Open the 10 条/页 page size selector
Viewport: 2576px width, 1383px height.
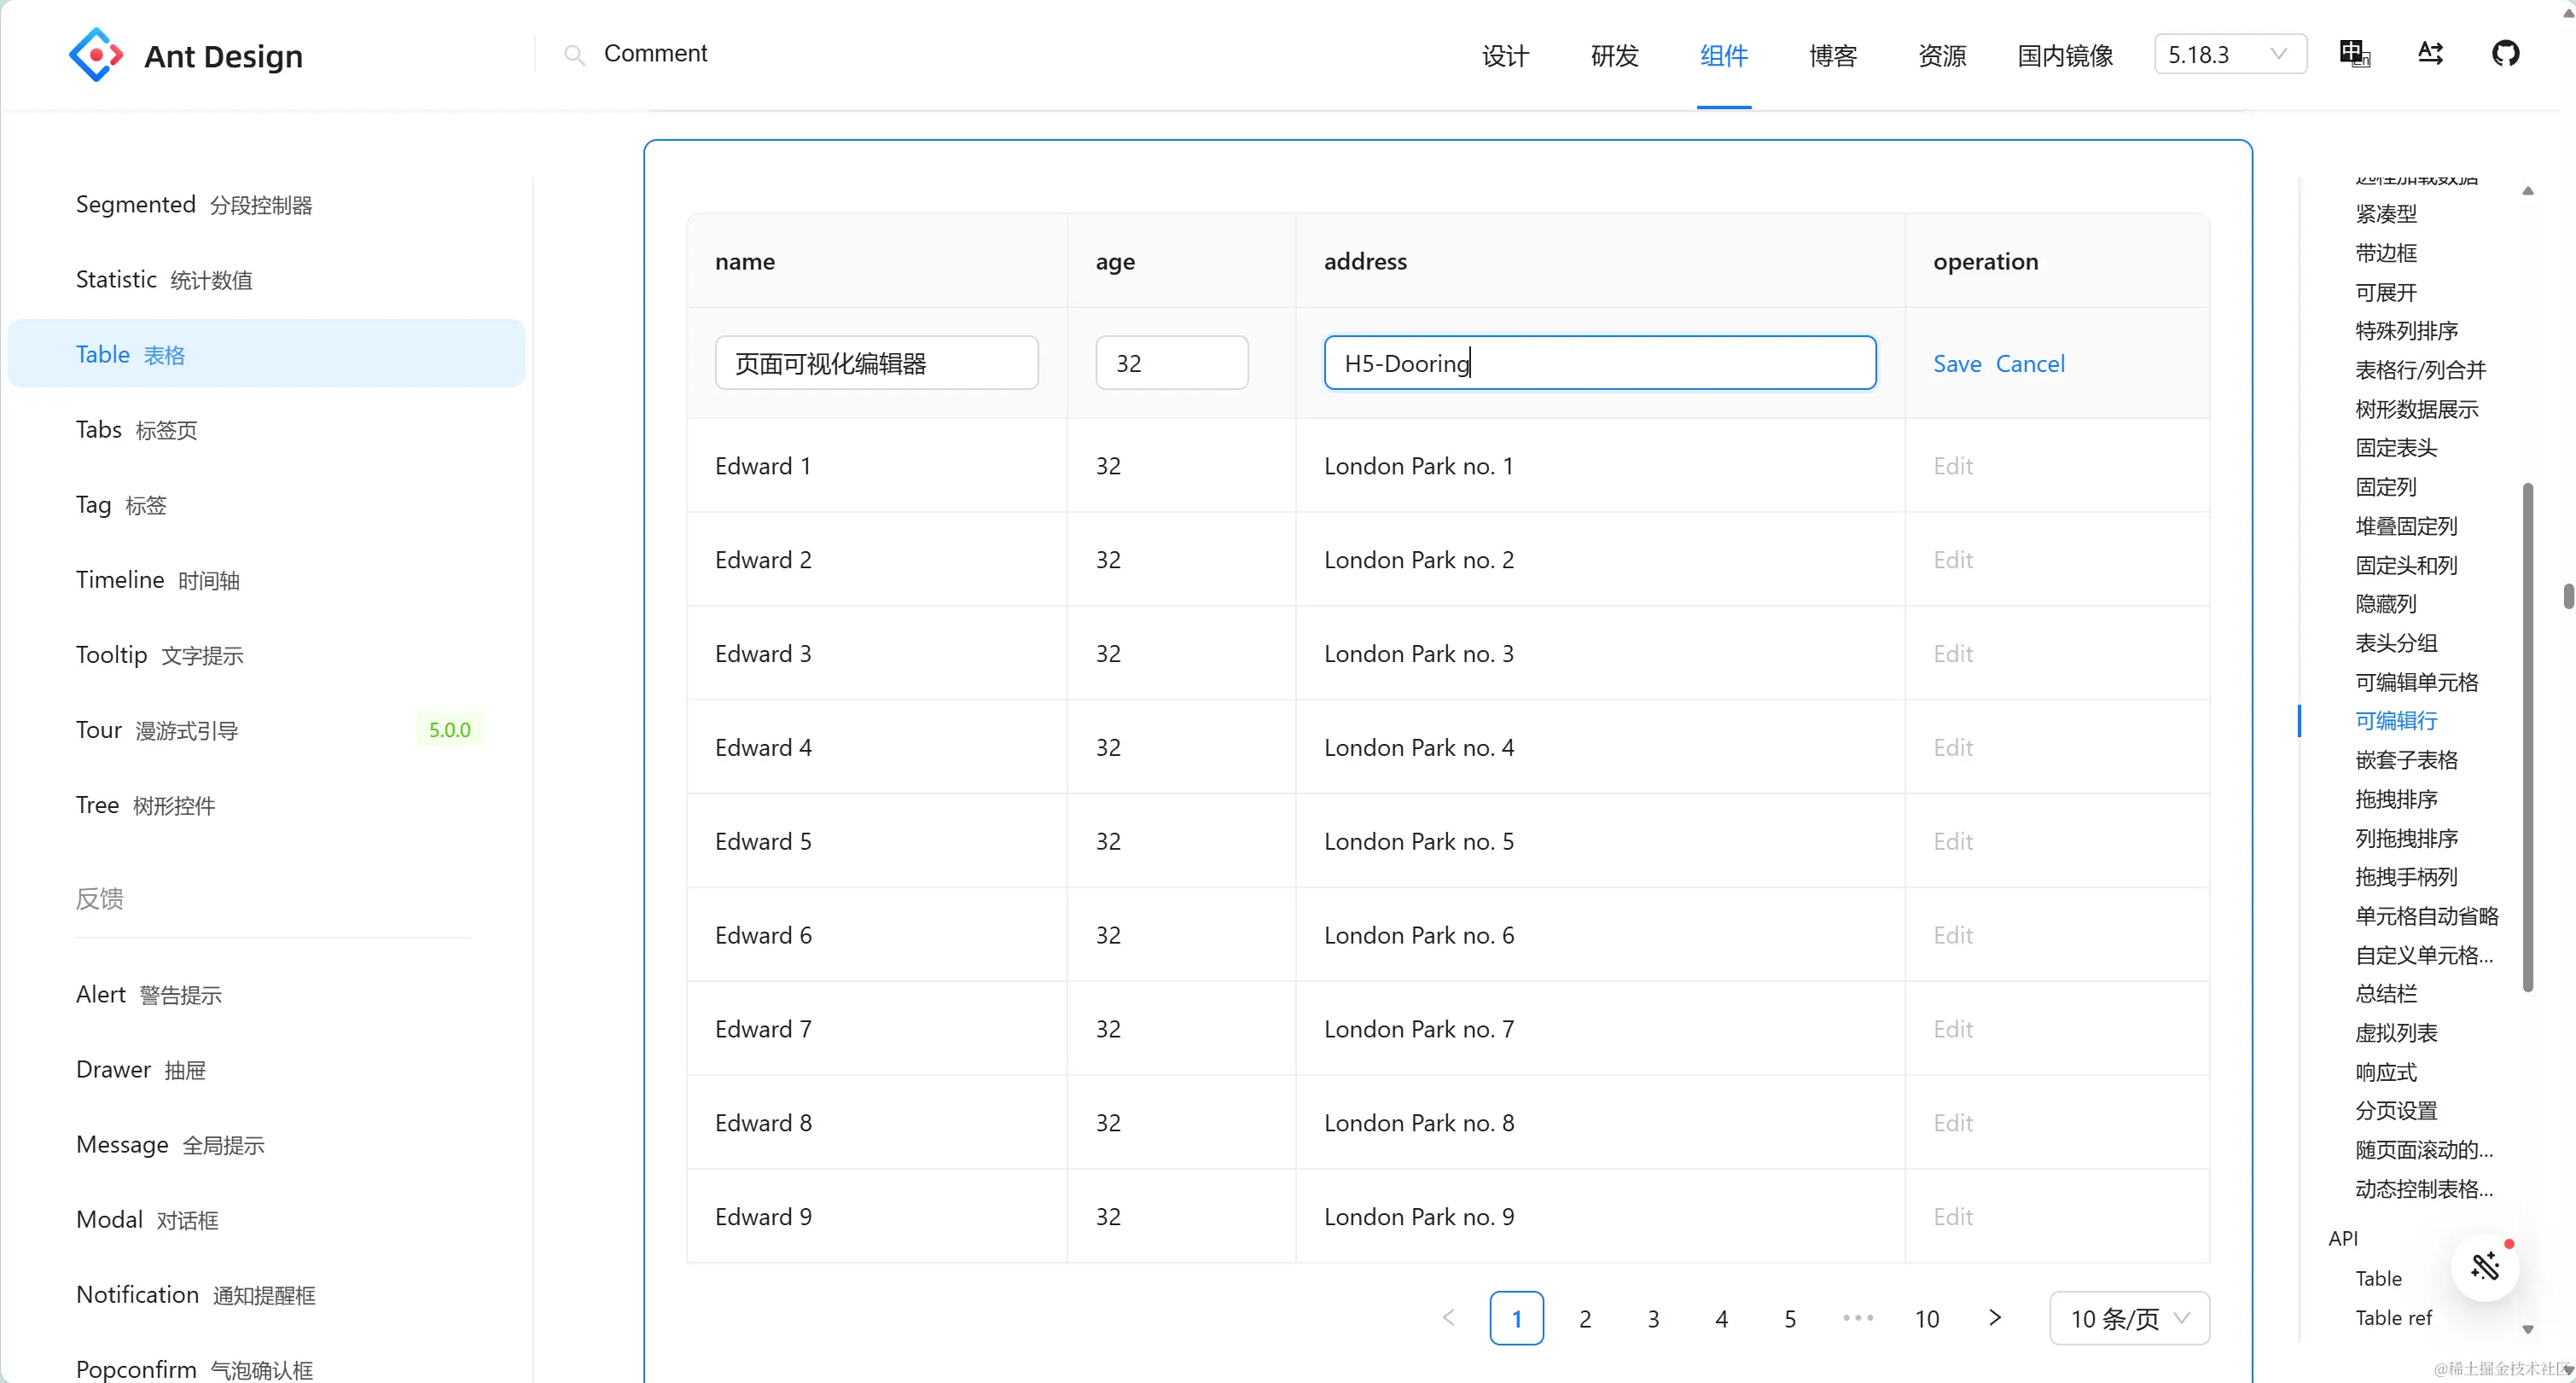click(2129, 1318)
